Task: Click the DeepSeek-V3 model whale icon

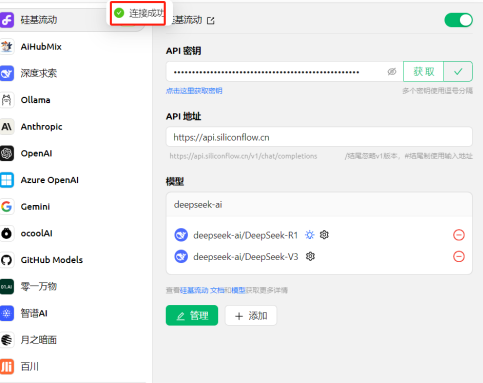Action: pyautogui.click(x=181, y=257)
